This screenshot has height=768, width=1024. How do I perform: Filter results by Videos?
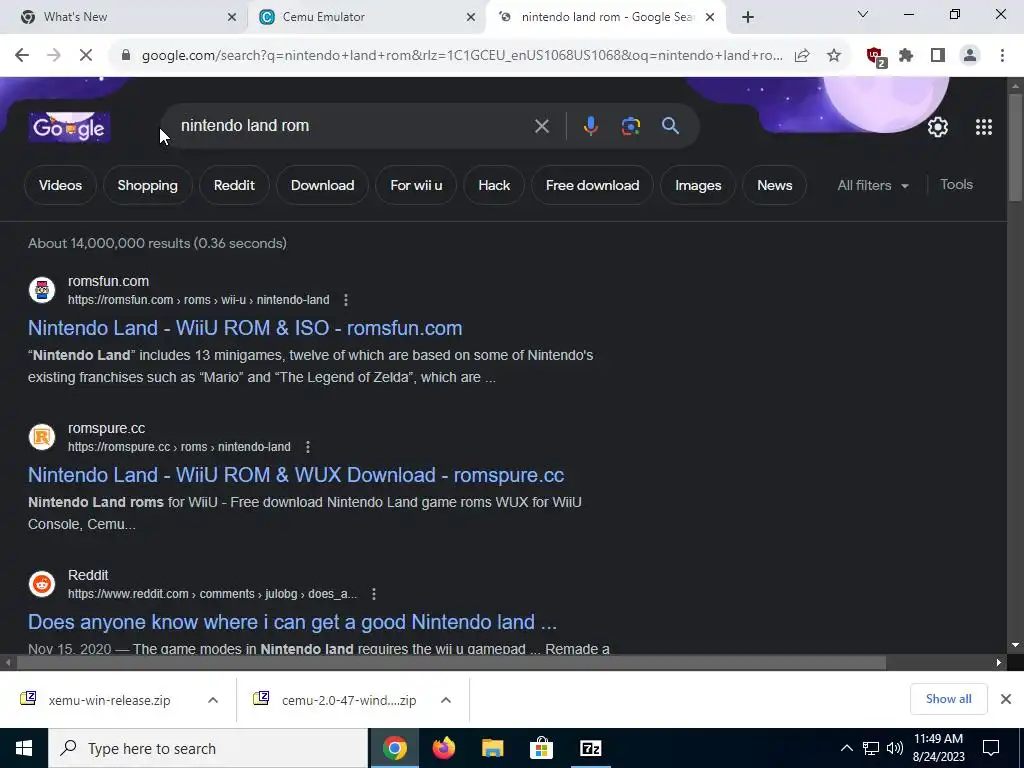point(60,185)
